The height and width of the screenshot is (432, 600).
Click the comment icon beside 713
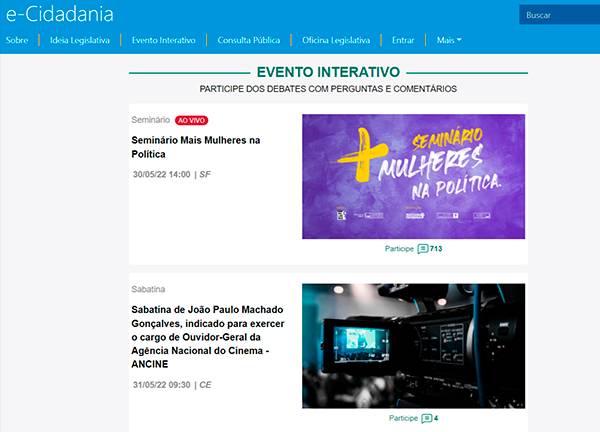(422, 248)
